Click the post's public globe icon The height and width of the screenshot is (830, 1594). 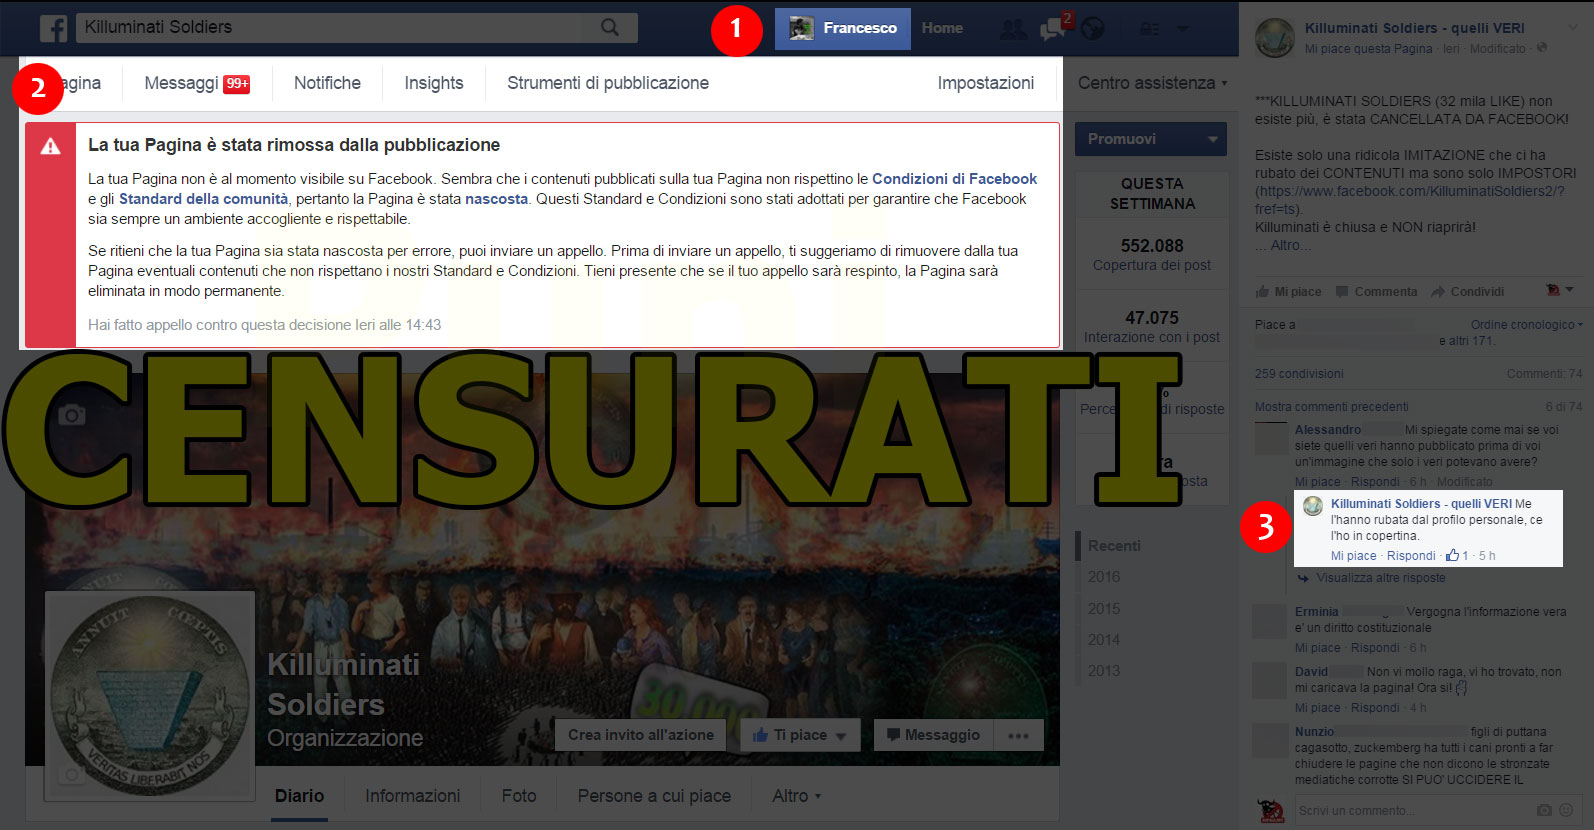[x=1542, y=48]
